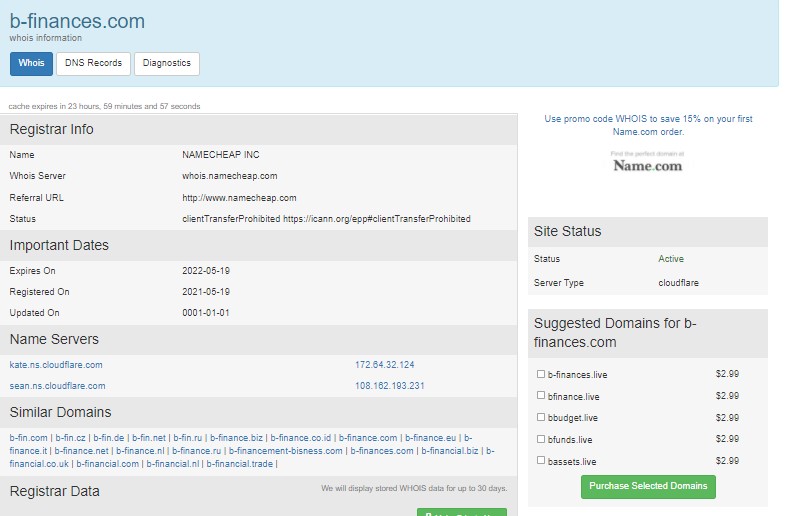This screenshot has width=802, height=516.
Task: Click the b-finances.com page title
Action: tap(77, 21)
